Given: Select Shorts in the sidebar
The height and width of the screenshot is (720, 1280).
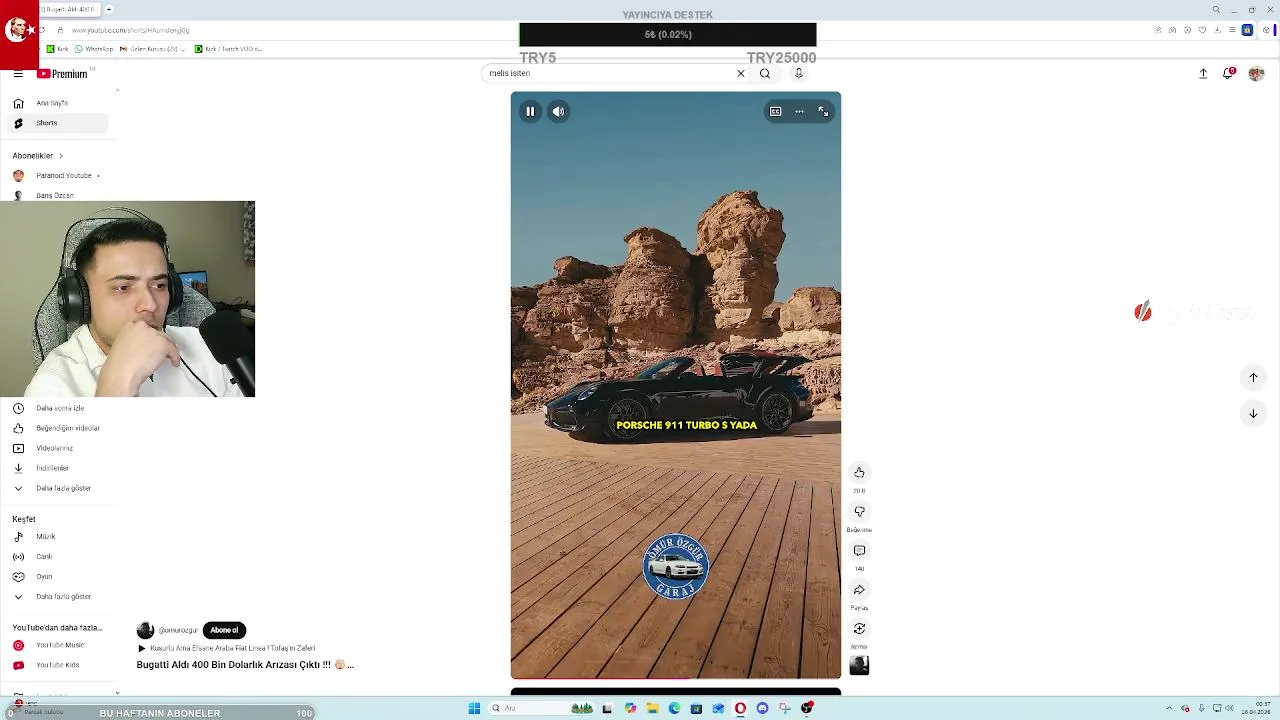Looking at the screenshot, I should (x=55, y=123).
